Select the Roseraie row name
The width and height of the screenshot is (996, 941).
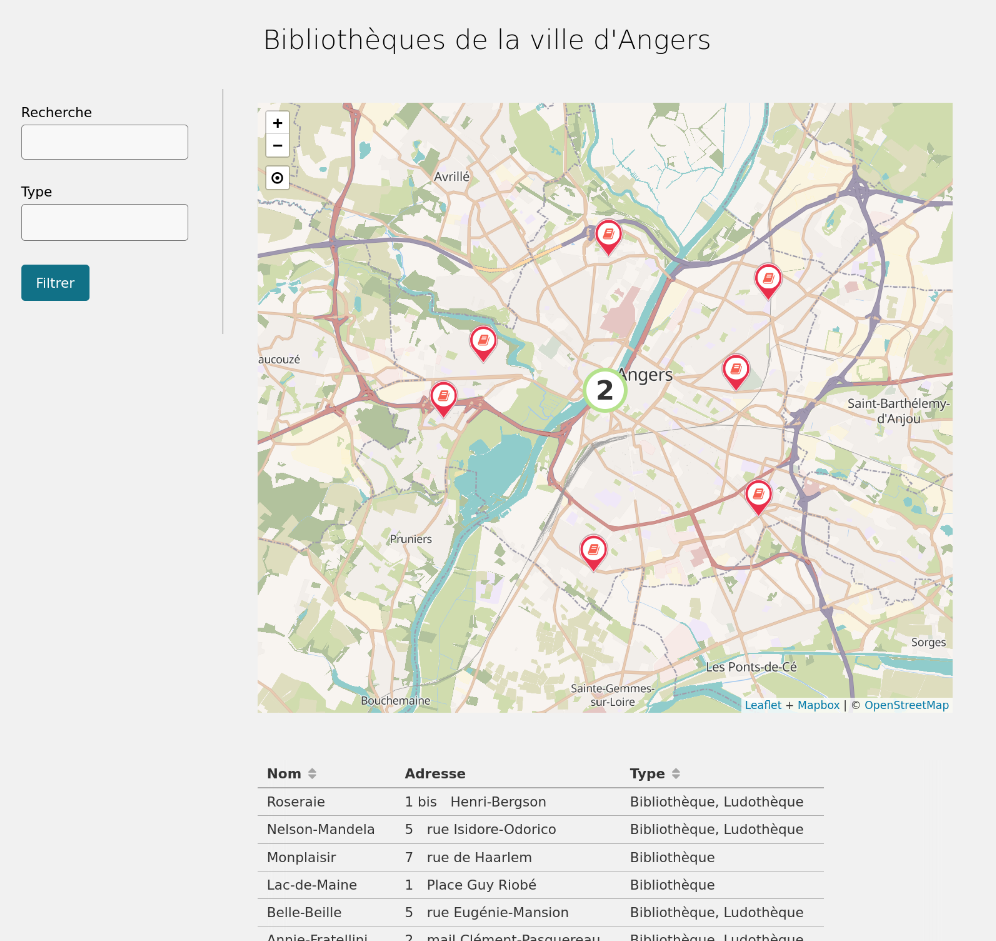295,802
